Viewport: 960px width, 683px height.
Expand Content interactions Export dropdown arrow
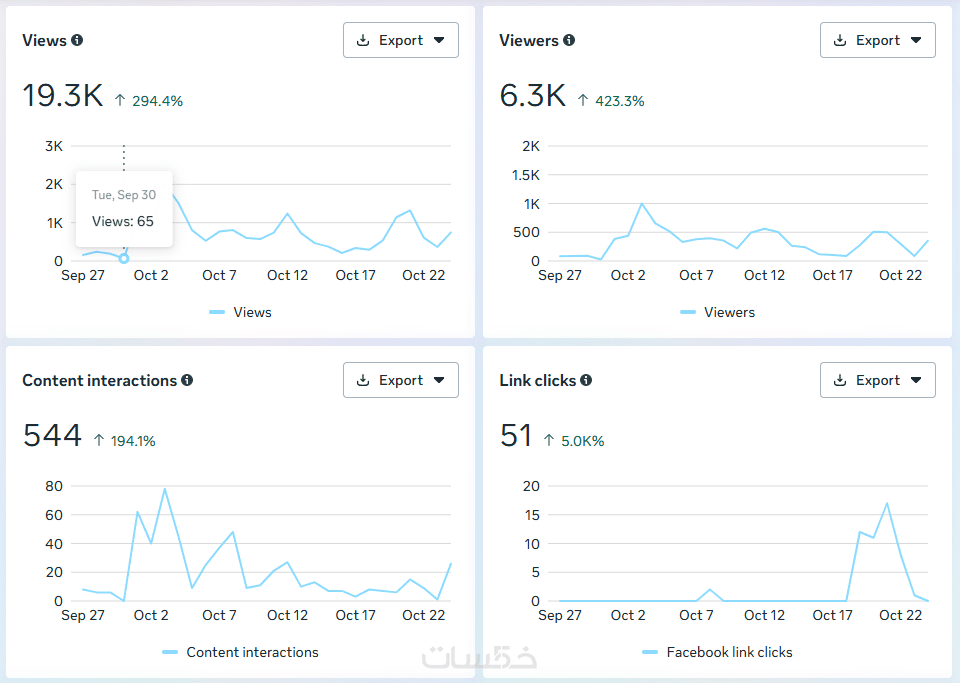439,380
